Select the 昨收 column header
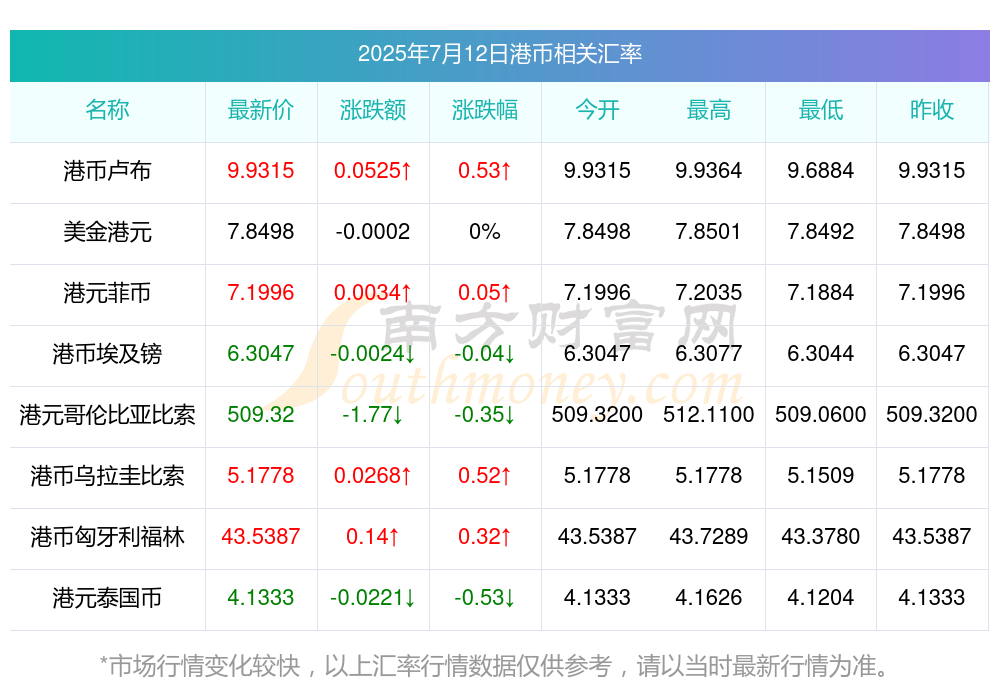Image resolution: width=1000 pixels, height=698 pixels. tap(932, 110)
